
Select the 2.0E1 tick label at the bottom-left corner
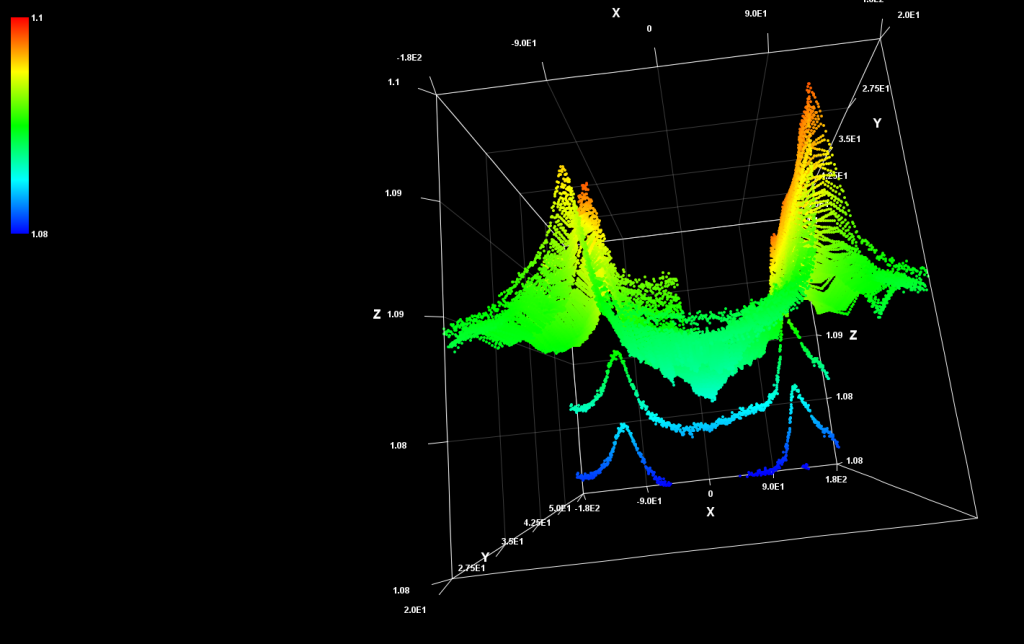click(415, 610)
